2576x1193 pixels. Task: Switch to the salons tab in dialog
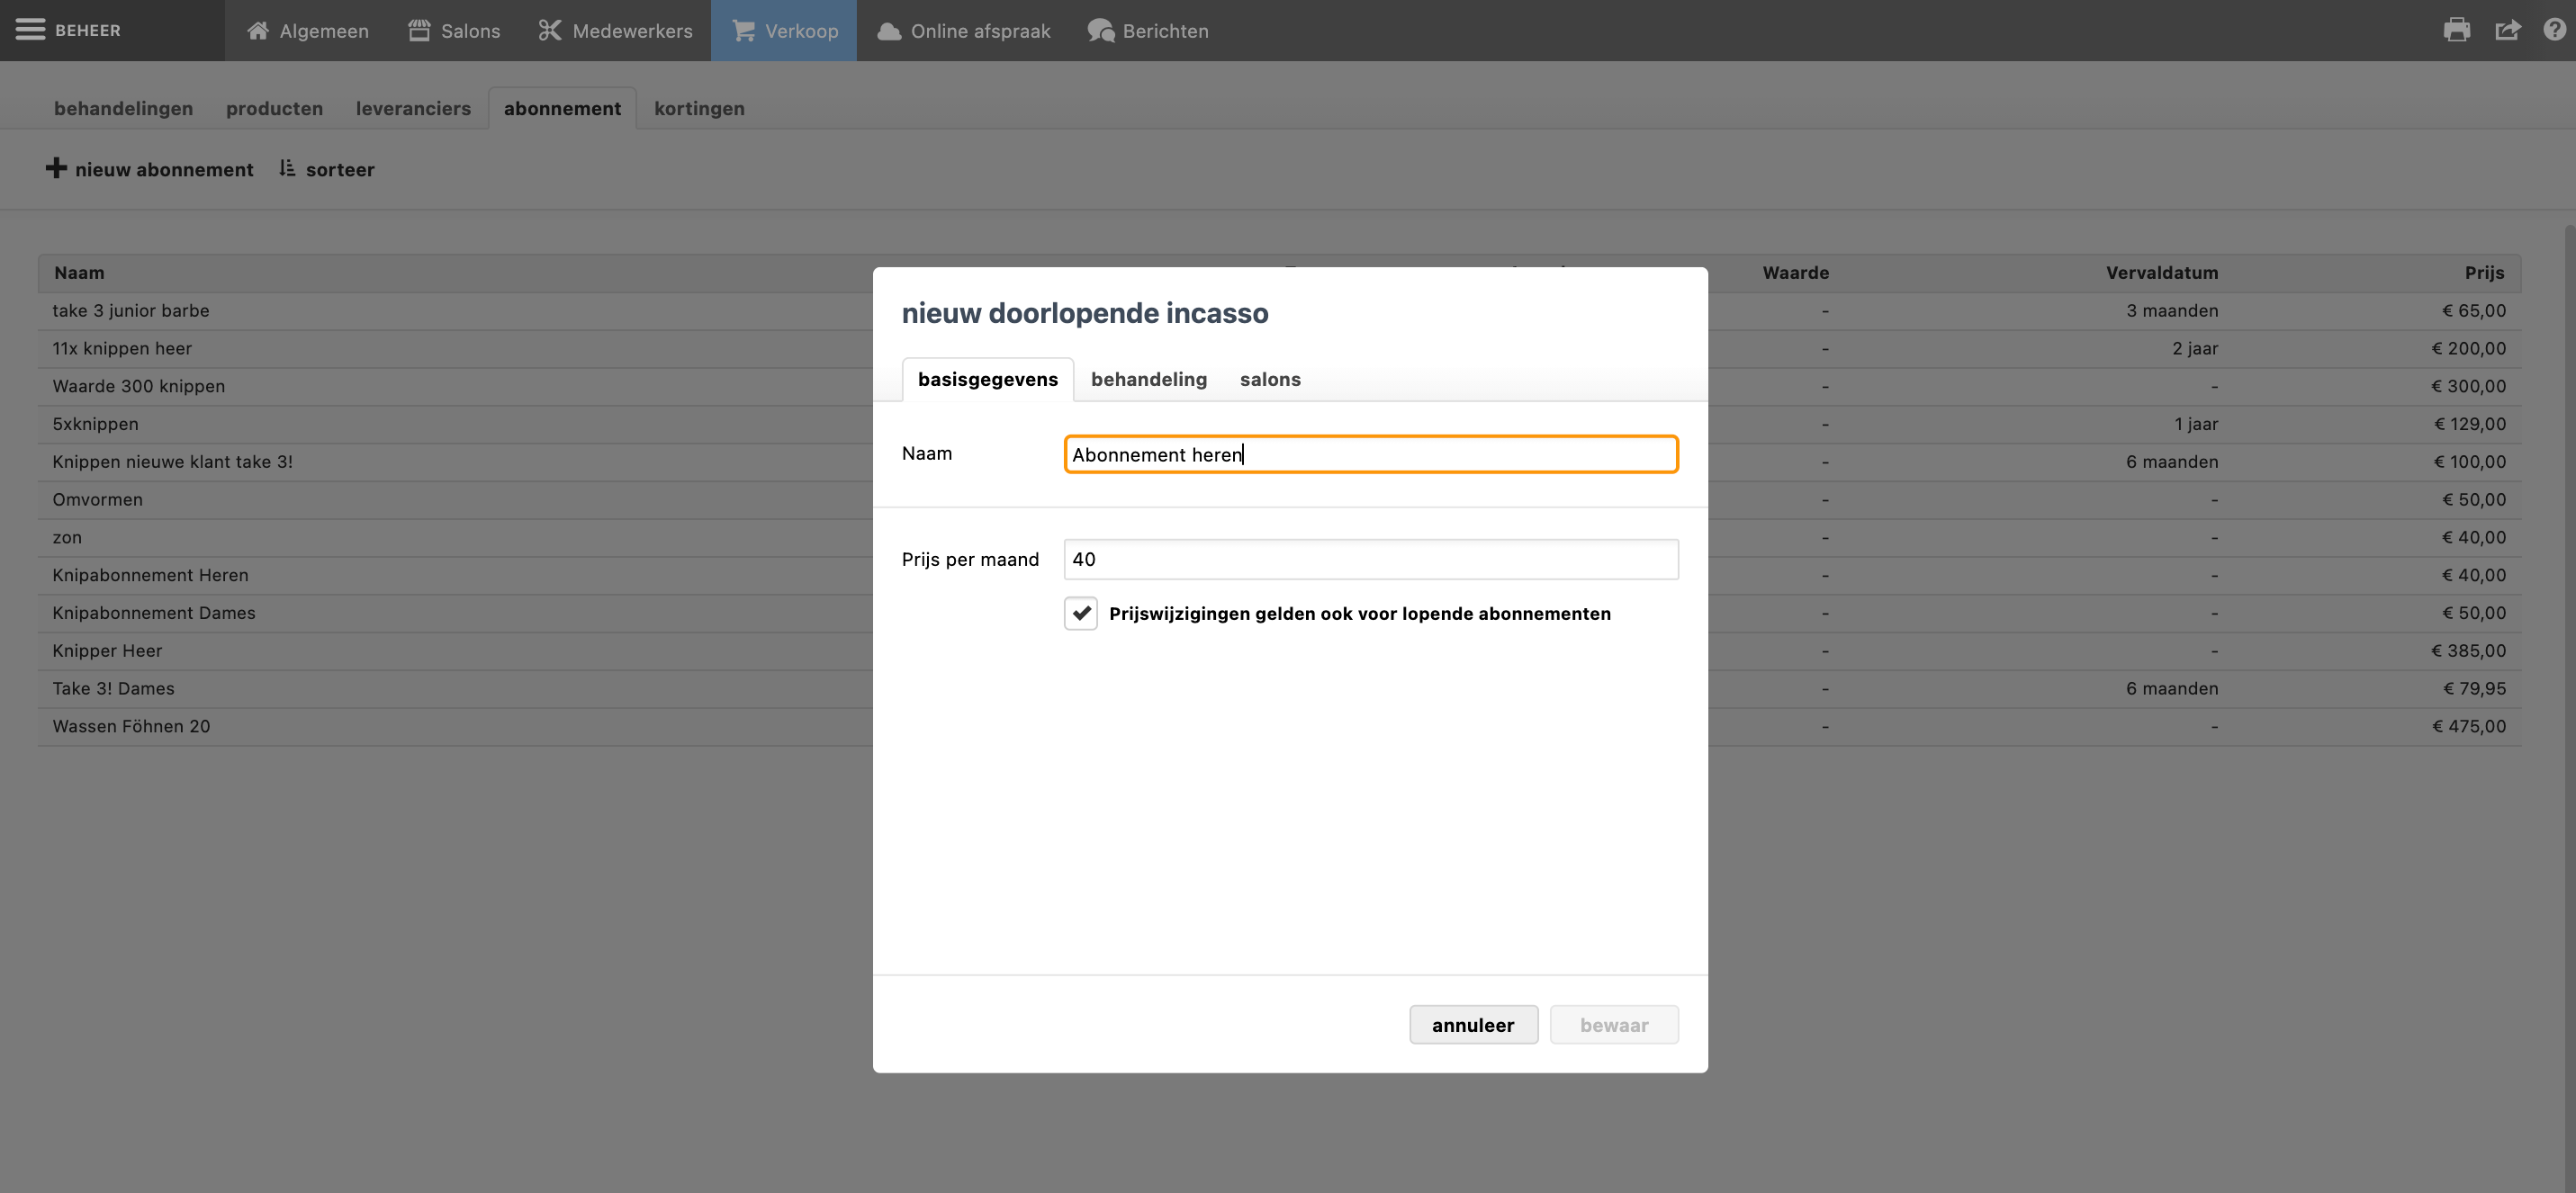pos(1269,379)
